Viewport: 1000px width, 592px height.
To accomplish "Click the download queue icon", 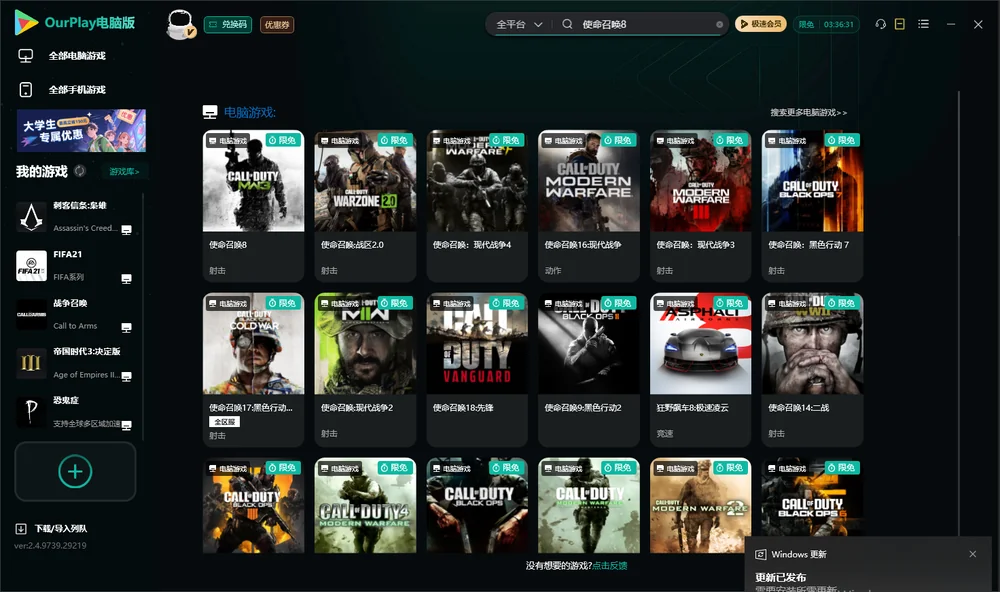I will click(x=20, y=529).
